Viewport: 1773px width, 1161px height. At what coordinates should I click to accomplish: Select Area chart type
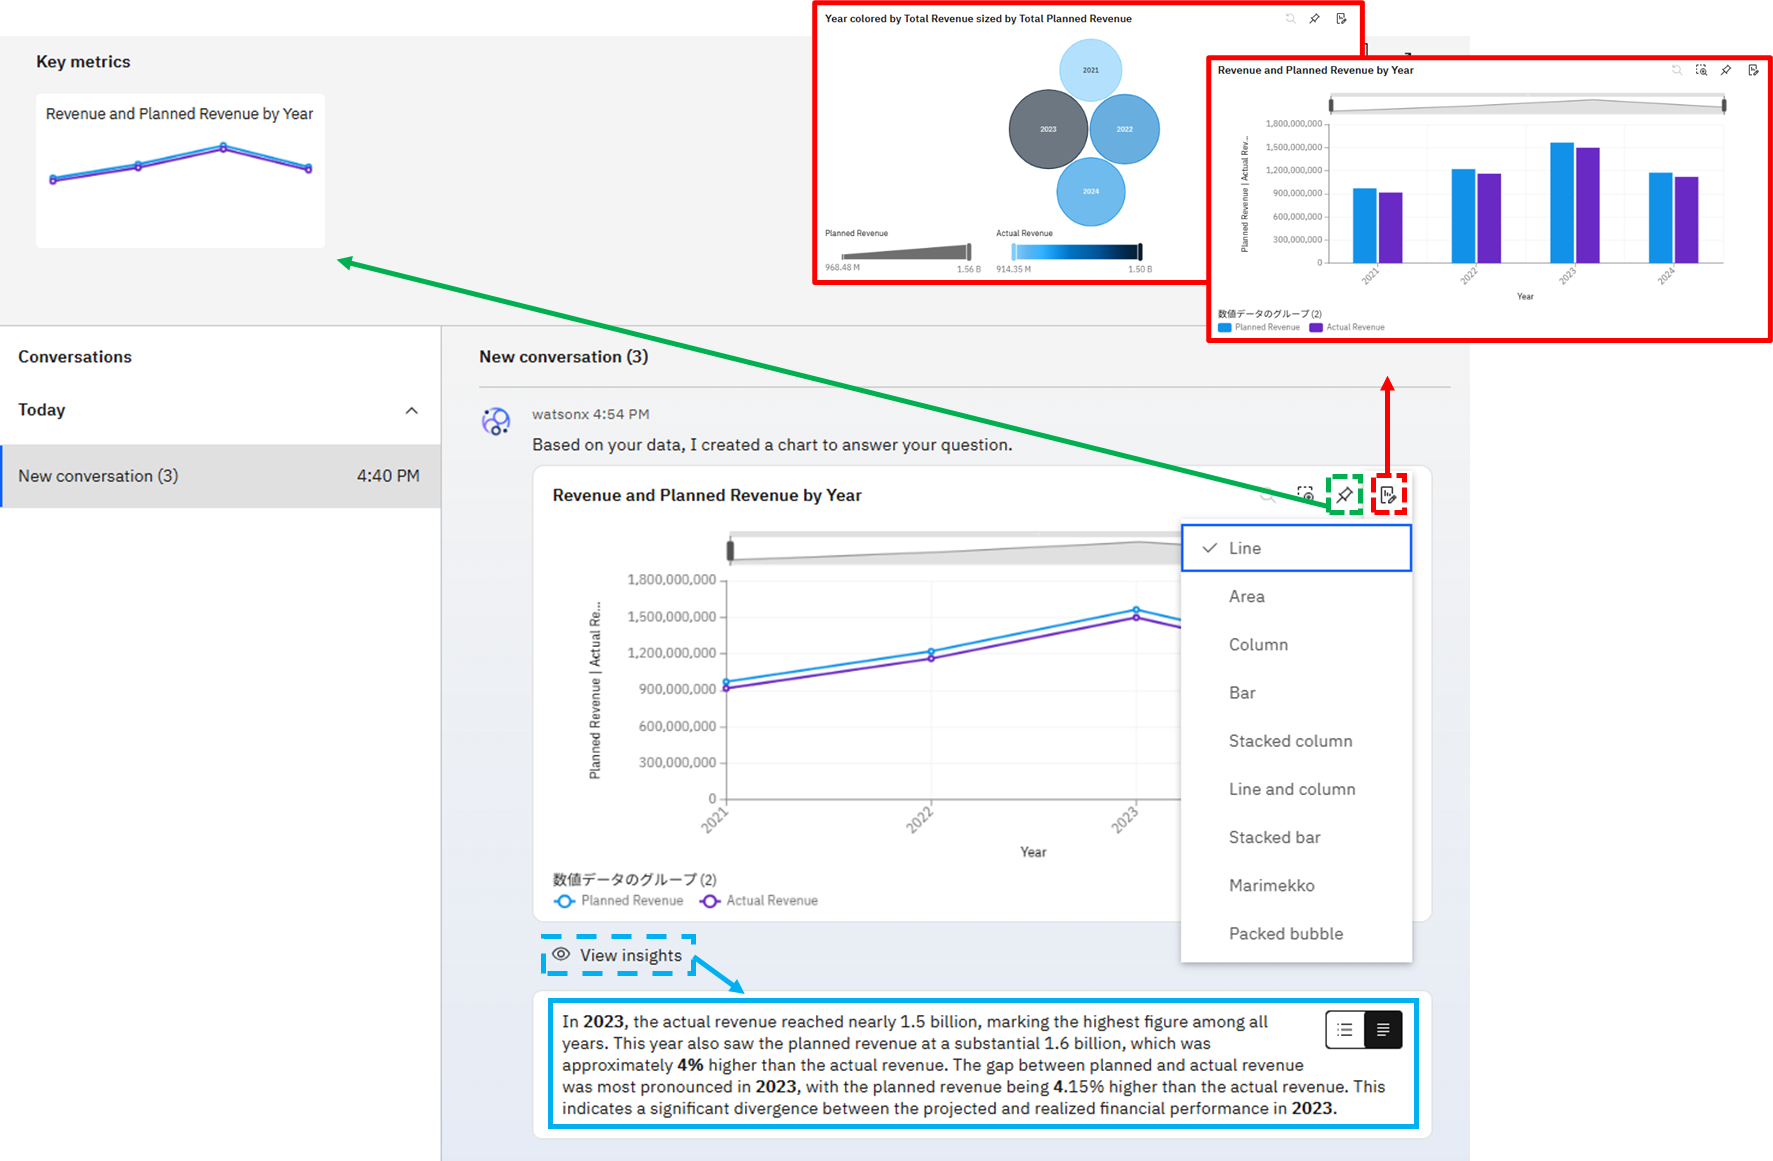[x=1296, y=596]
